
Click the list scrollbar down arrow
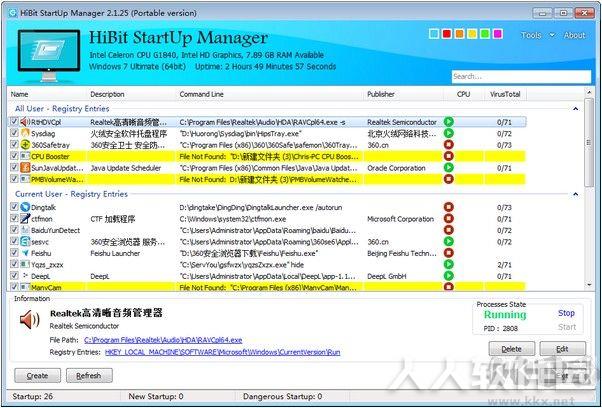coord(589,285)
